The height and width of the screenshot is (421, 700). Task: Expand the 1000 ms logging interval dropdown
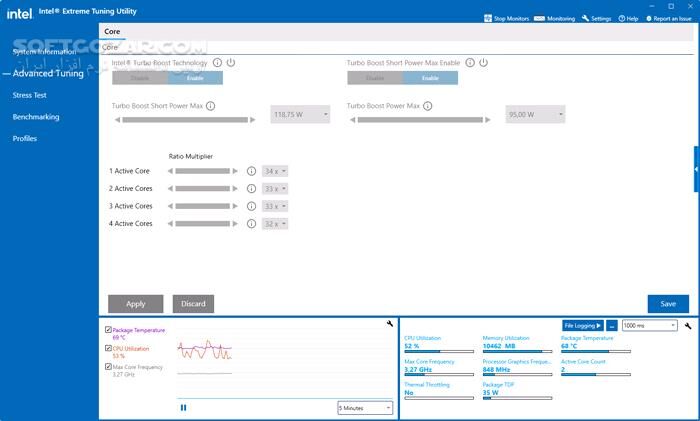click(x=649, y=325)
